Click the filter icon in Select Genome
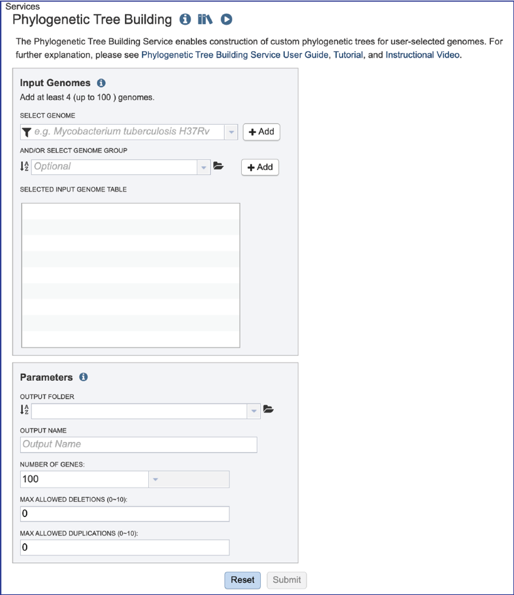This screenshot has width=514, height=595. pyautogui.click(x=26, y=132)
